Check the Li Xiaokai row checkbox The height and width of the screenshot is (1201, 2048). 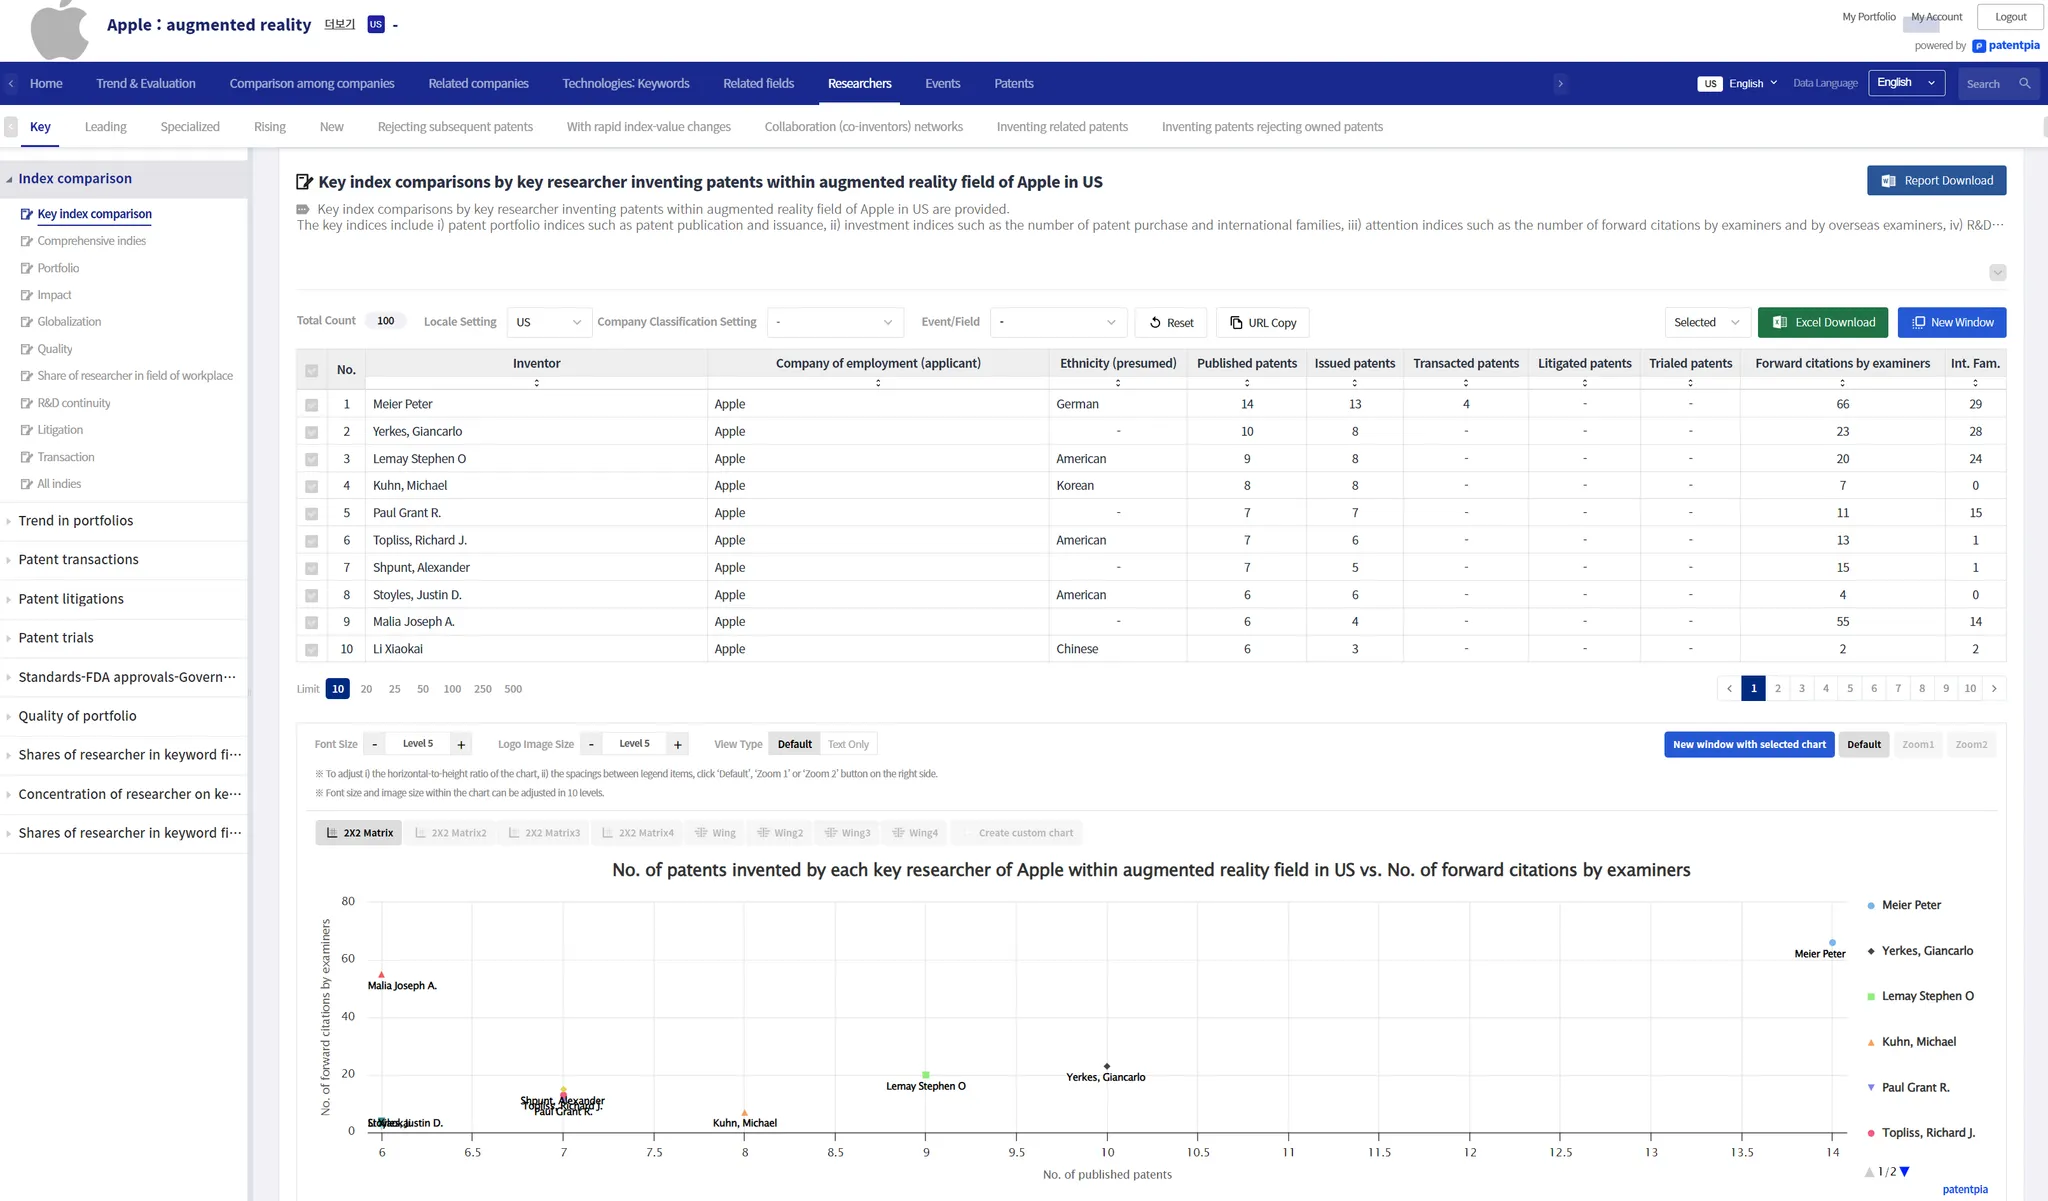pos(312,650)
